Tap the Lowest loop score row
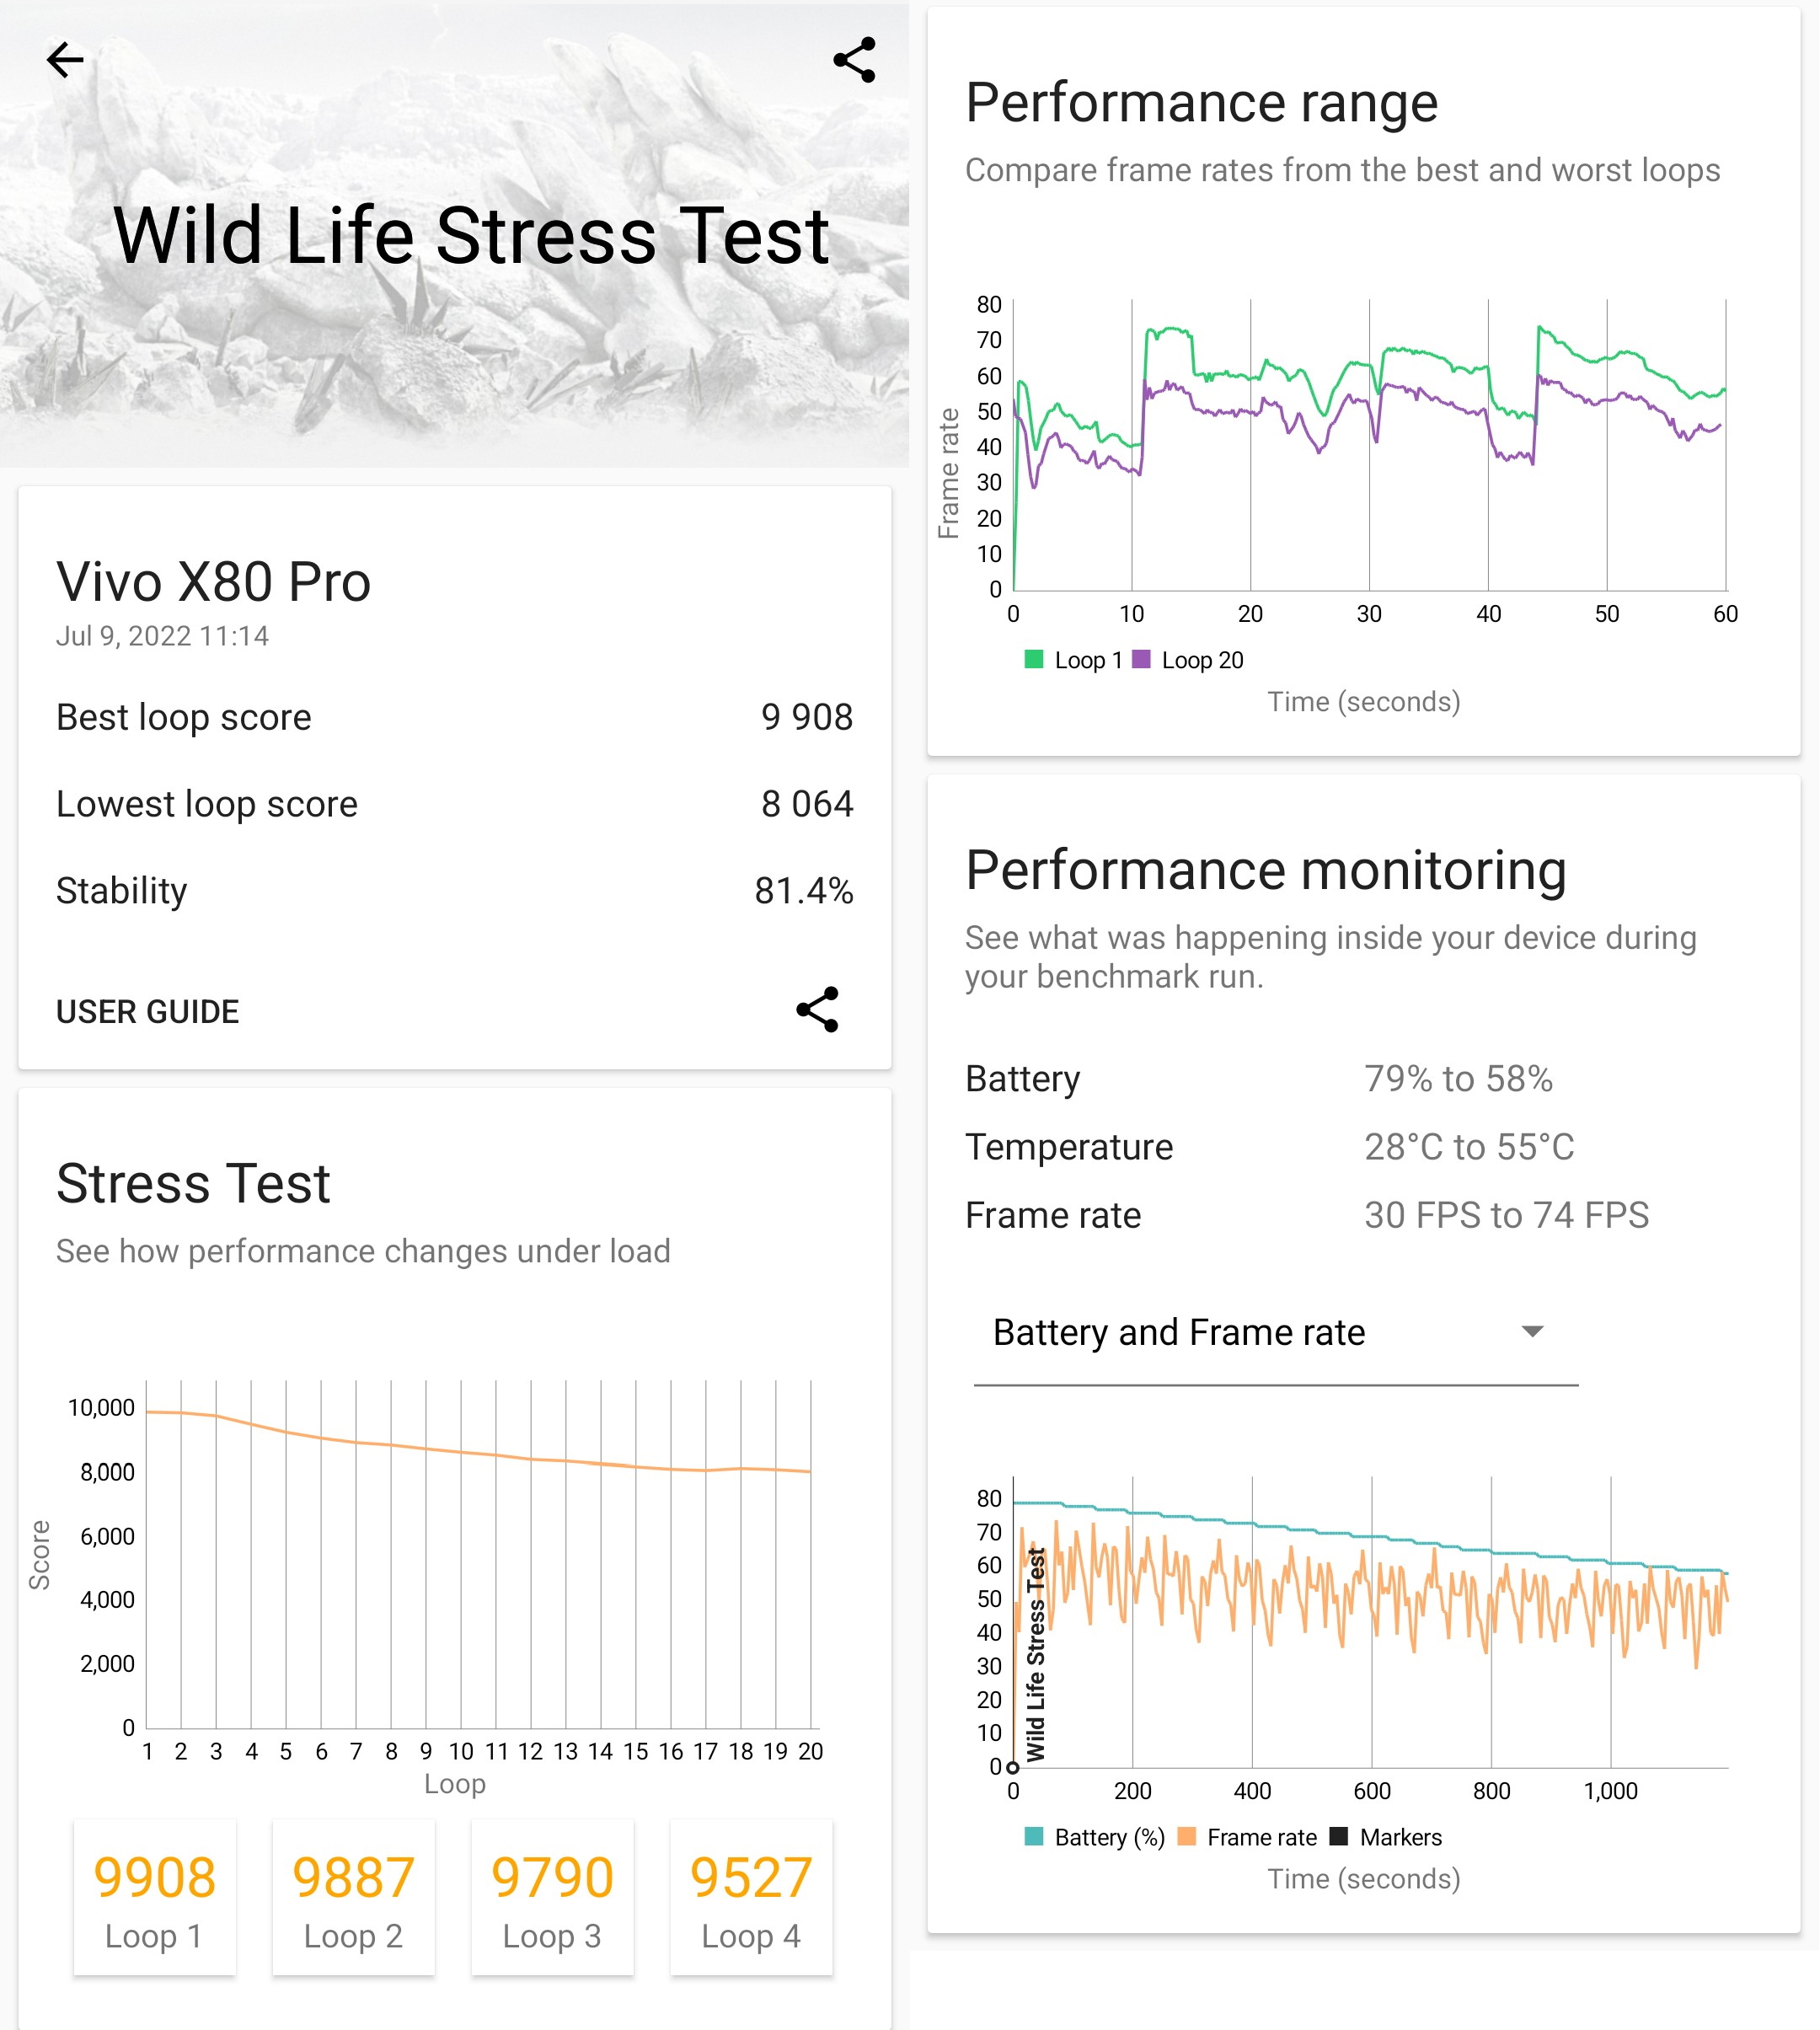The width and height of the screenshot is (1820, 2030). click(454, 805)
